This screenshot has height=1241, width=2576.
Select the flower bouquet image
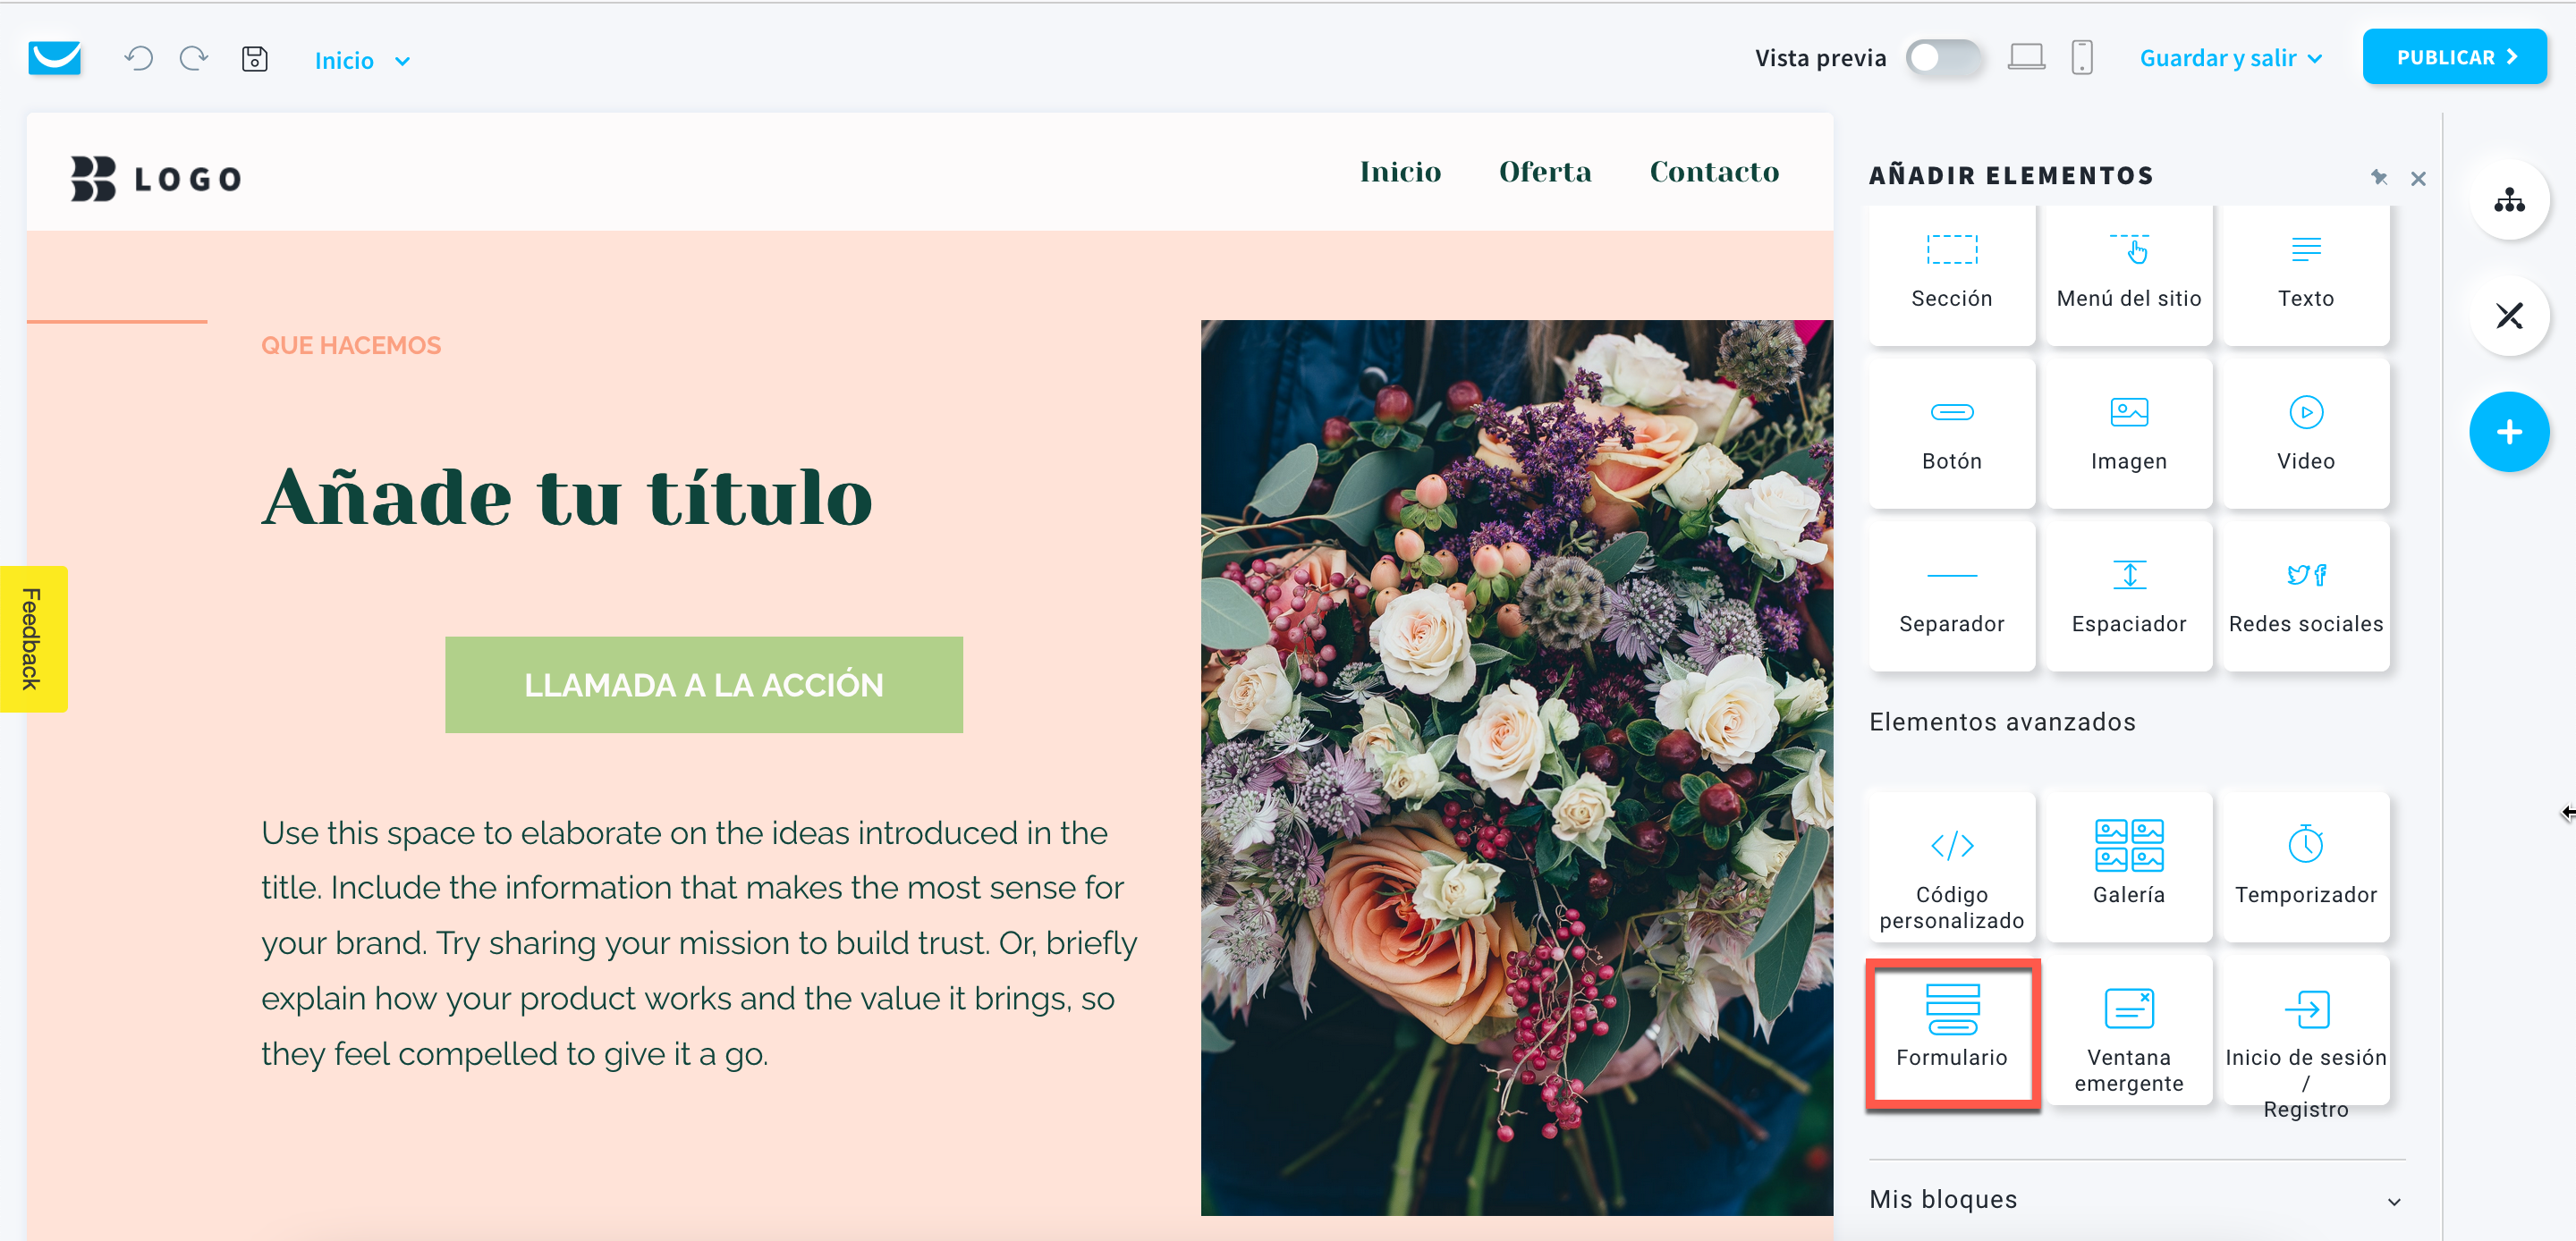coord(1516,768)
